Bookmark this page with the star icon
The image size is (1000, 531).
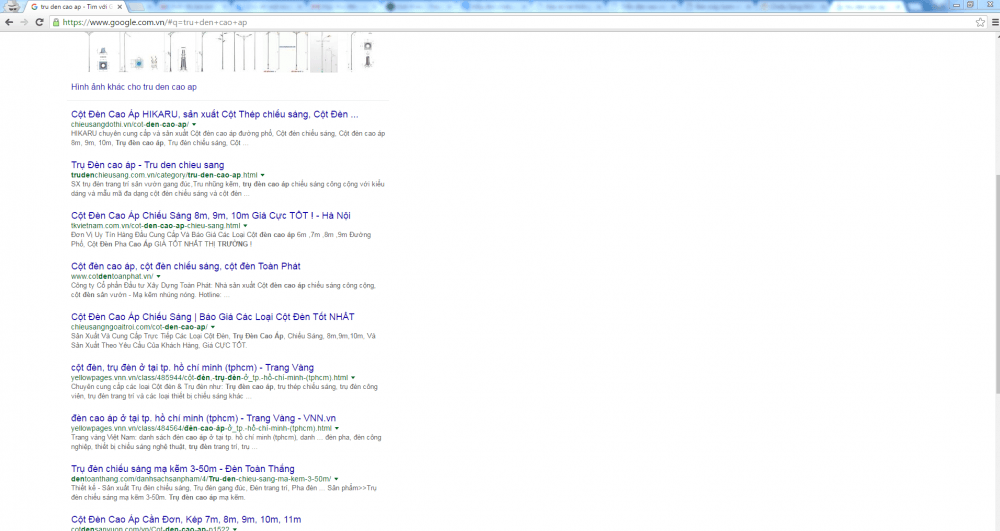[980, 22]
